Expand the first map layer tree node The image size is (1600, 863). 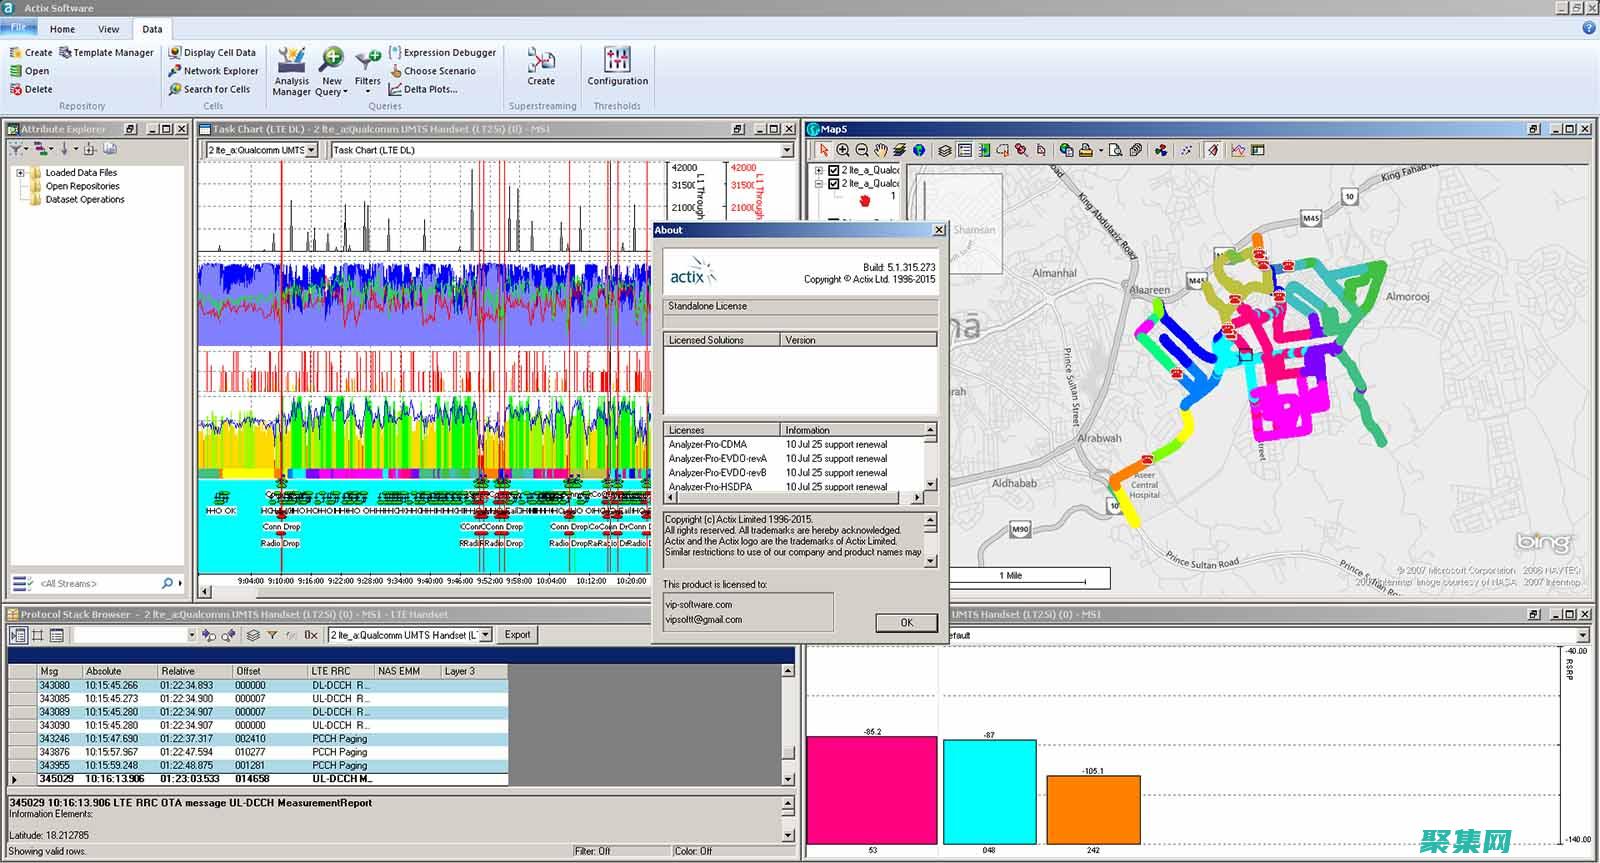[x=819, y=170]
